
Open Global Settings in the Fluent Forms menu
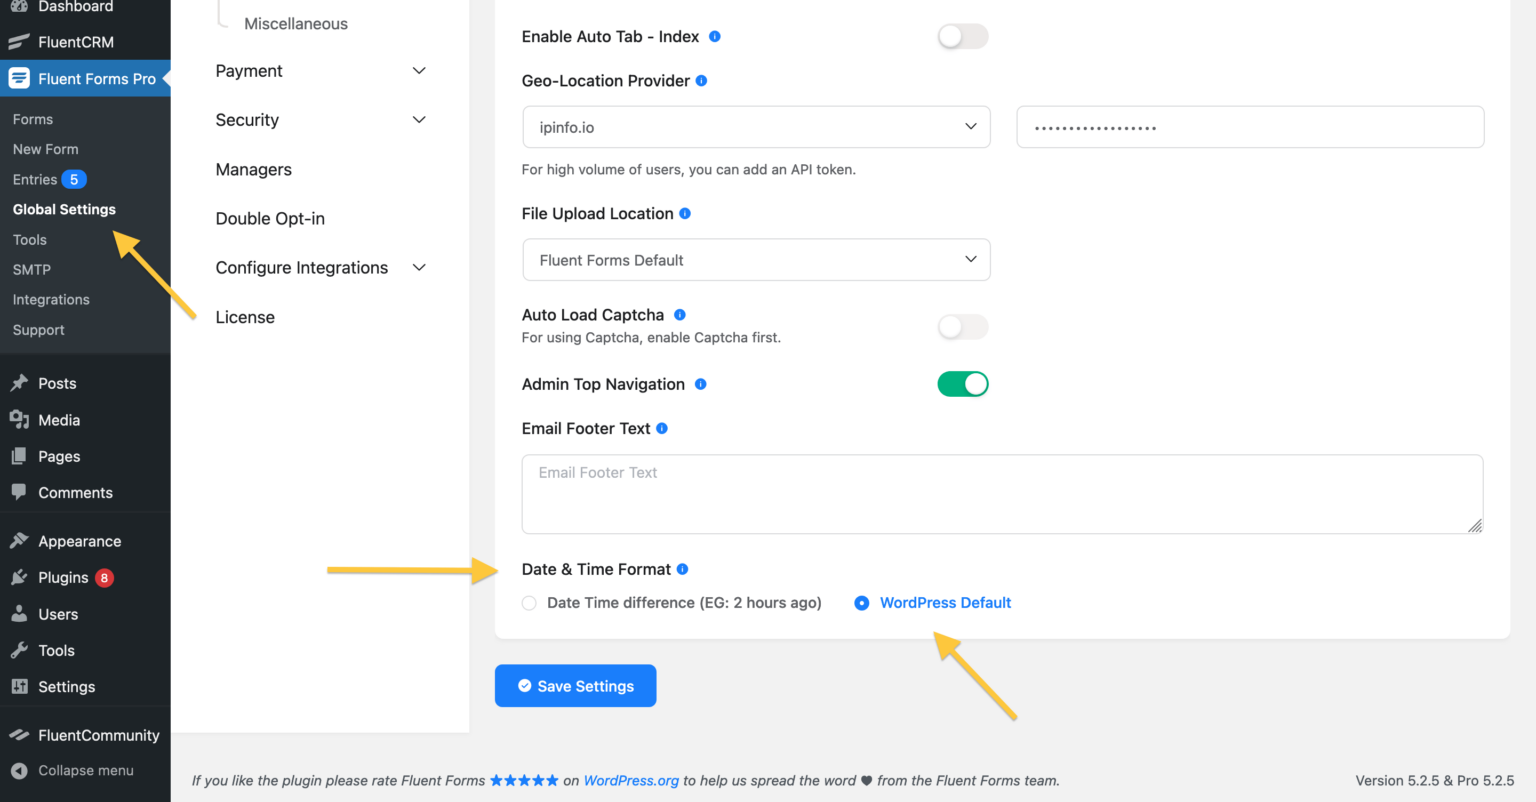(x=63, y=209)
